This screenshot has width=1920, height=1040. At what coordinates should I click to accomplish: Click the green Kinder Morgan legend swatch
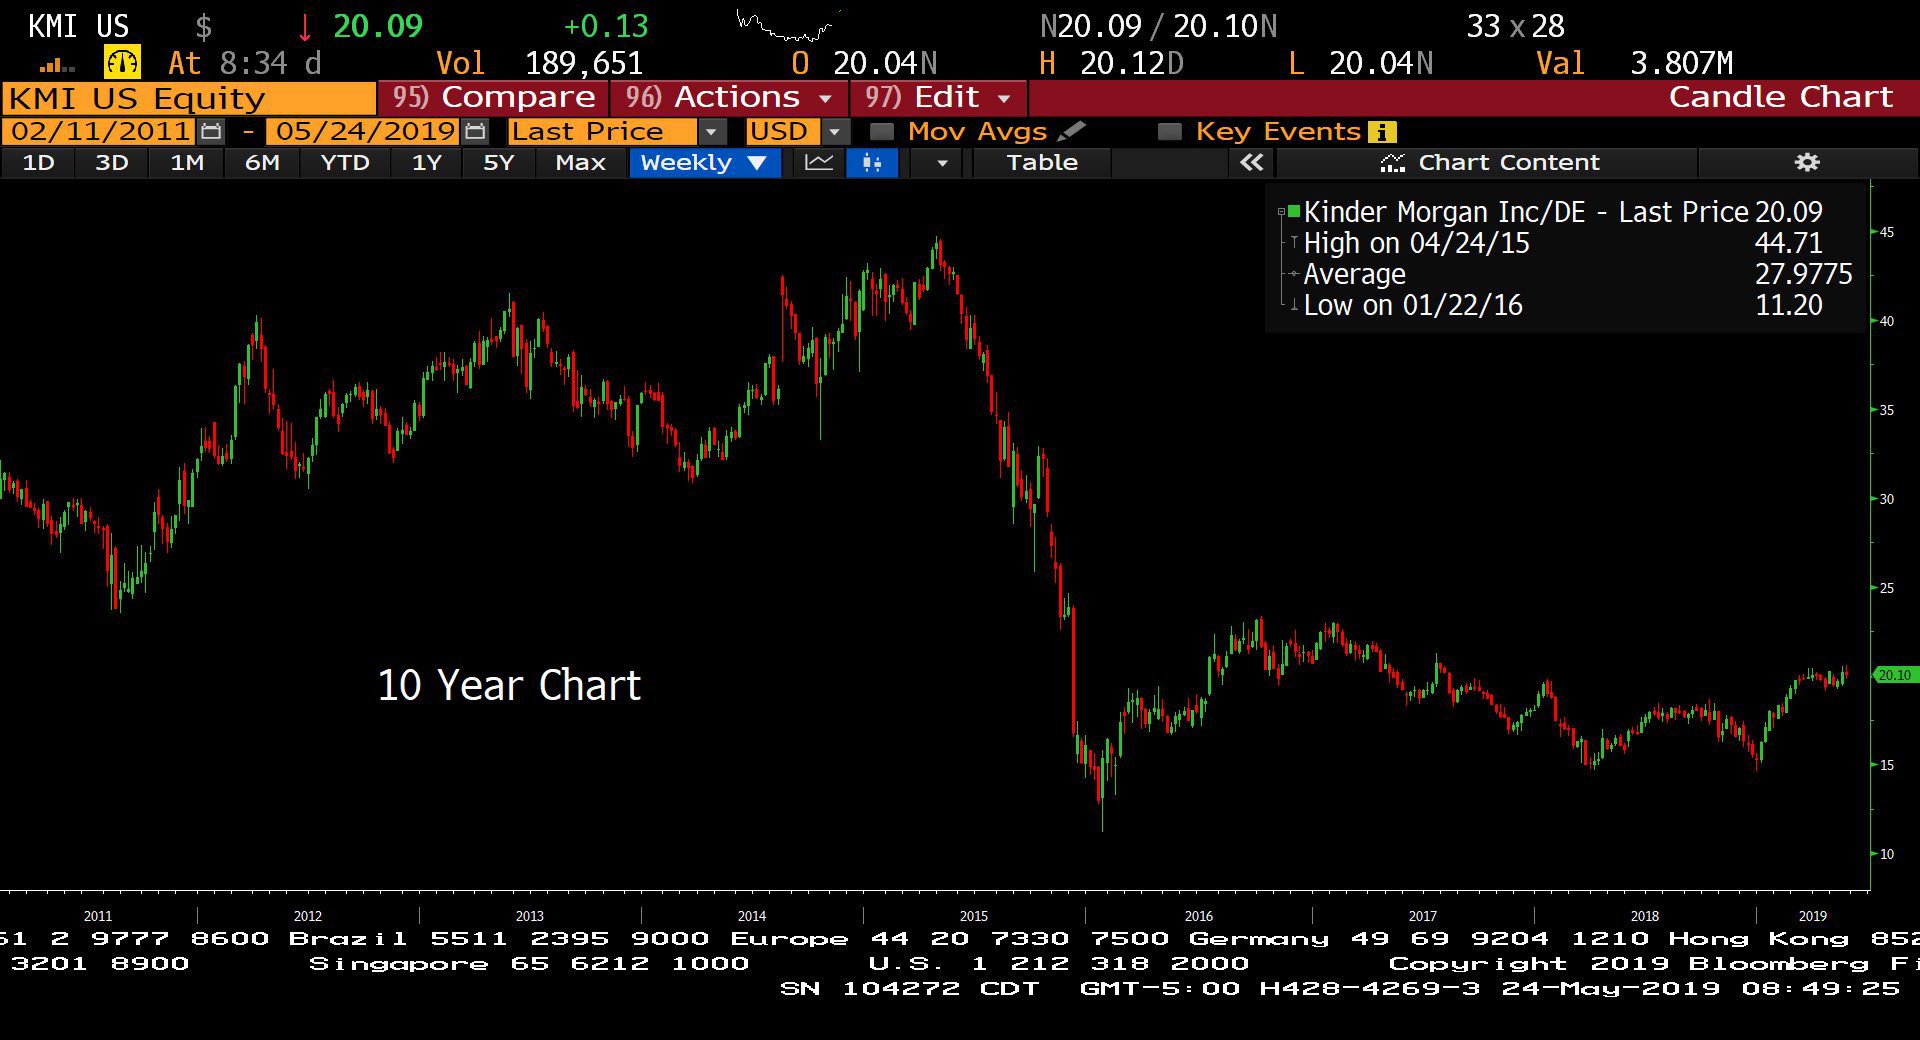pos(1294,211)
